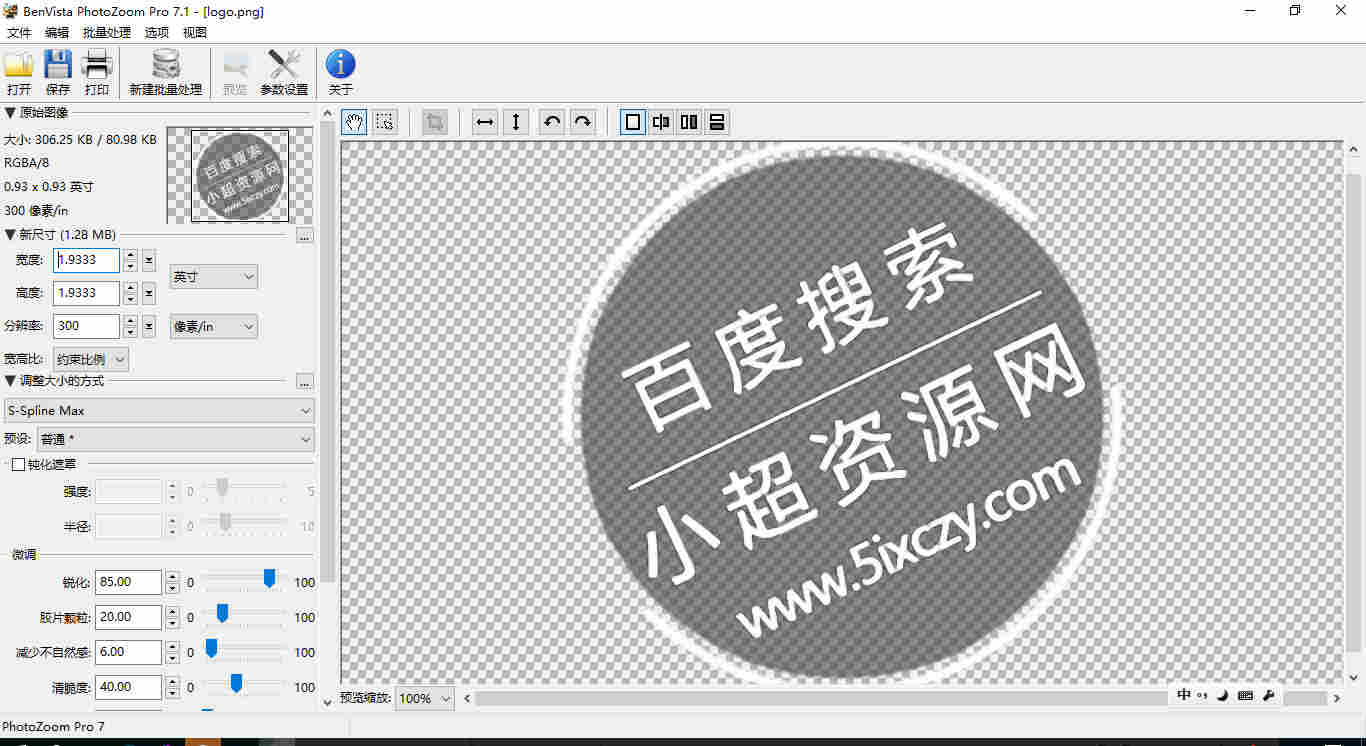Increase 宽度 with stepper up arrow
Image resolution: width=1366 pixels, height=746 pixels.
click(130, 255)
